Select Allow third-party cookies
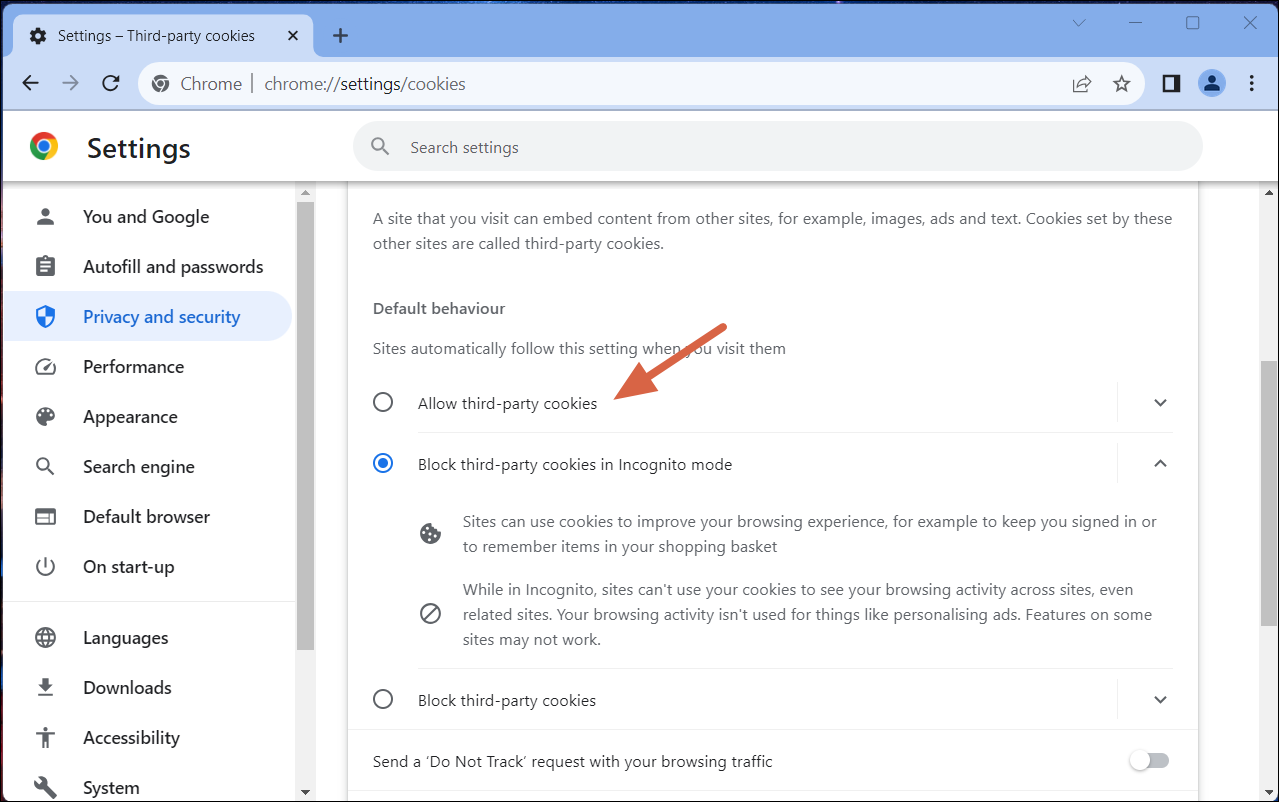This screenshot has width=1279, height=802. 383,401
